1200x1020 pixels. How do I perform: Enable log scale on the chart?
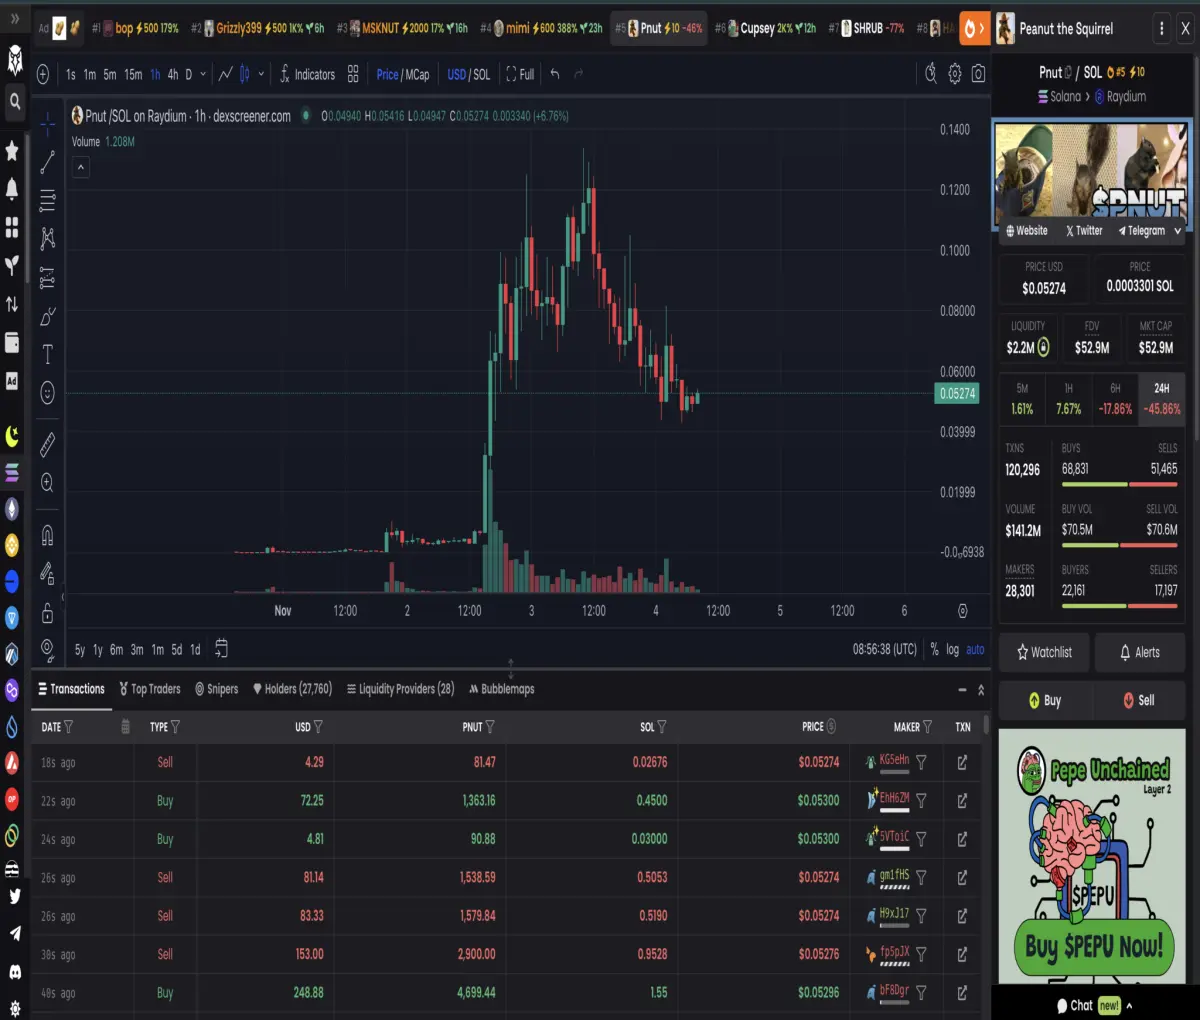point(952,650)
